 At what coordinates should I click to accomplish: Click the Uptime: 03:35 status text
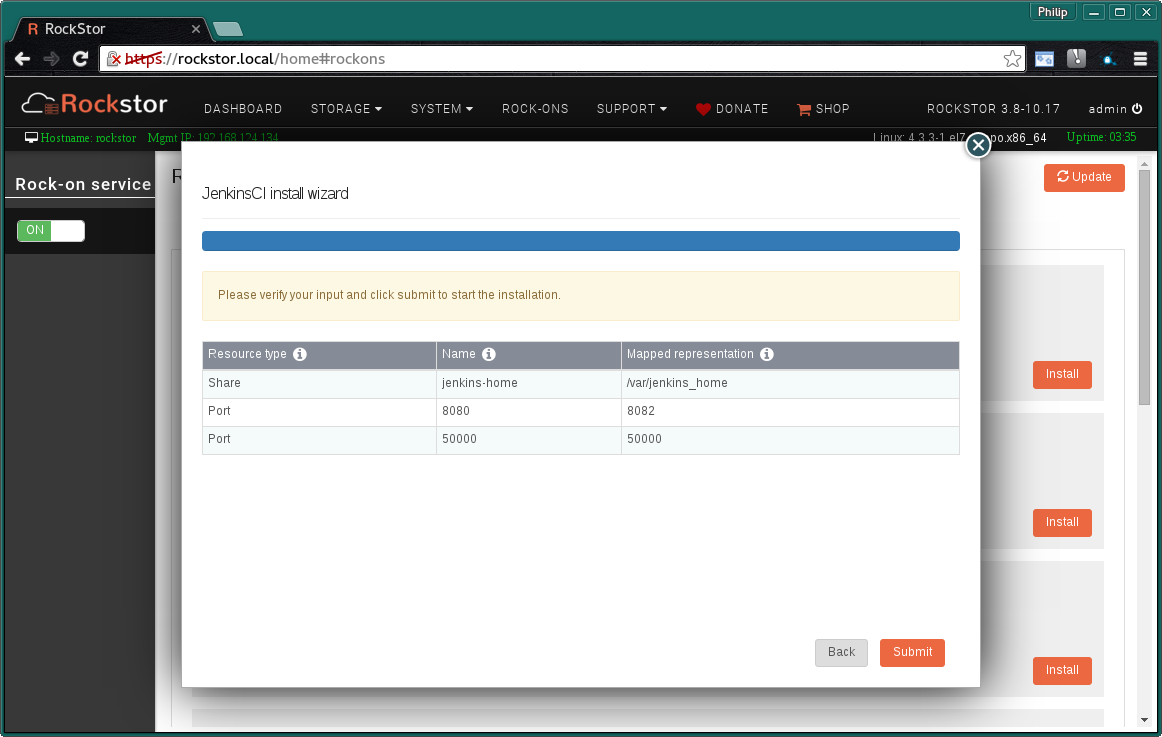click(1100, 137)
